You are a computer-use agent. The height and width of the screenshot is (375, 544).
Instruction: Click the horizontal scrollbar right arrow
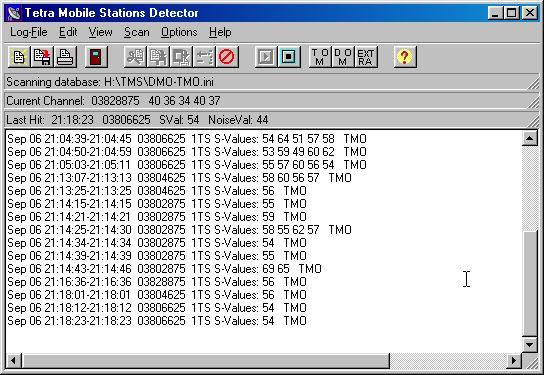click(514, 360)
